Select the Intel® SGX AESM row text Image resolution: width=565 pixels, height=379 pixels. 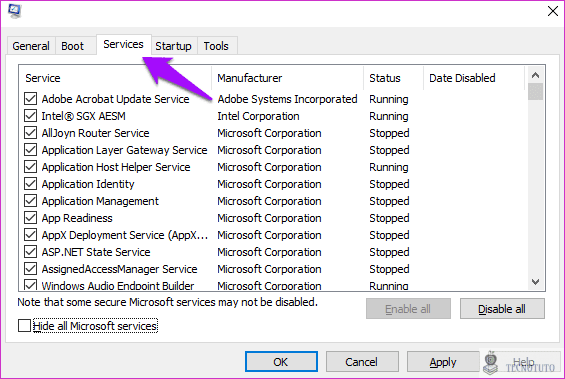tap(84, 116)
